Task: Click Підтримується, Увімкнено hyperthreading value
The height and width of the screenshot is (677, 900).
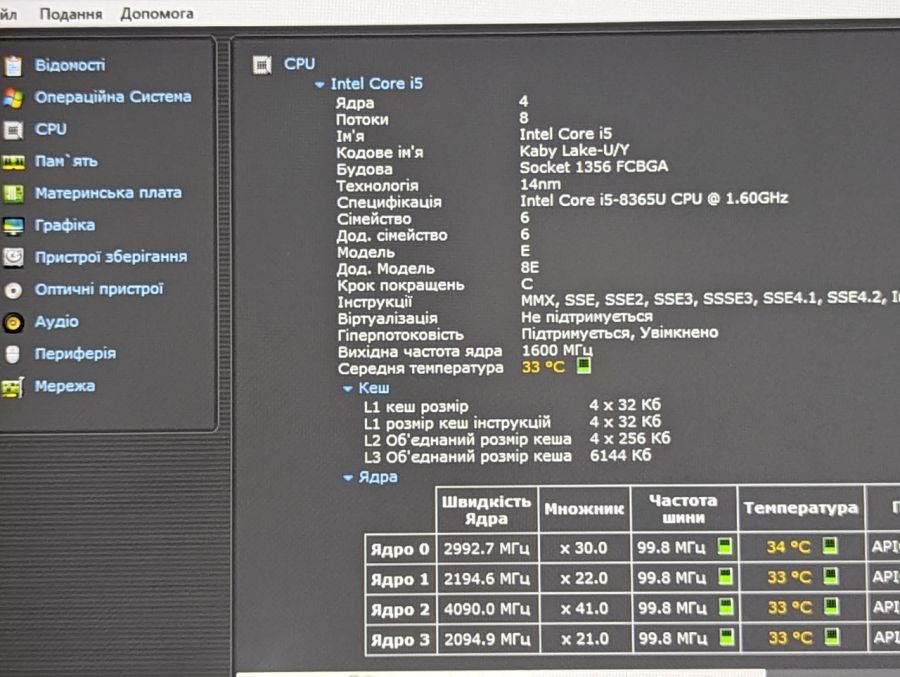Action: click(x=620, y=333)
